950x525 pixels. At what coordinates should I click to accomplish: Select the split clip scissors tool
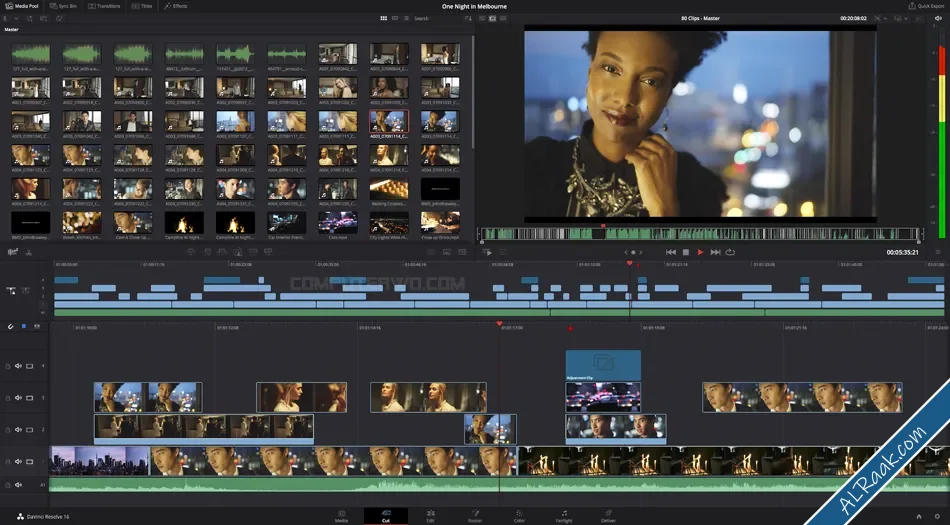coord(28,252)
